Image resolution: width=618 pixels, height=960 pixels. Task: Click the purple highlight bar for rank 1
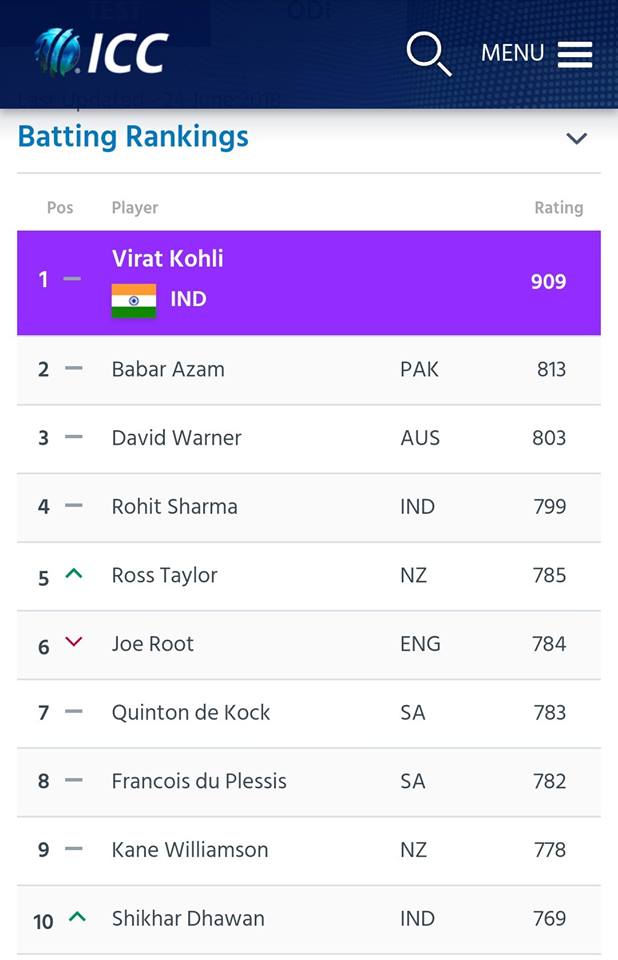click(309, 282)
